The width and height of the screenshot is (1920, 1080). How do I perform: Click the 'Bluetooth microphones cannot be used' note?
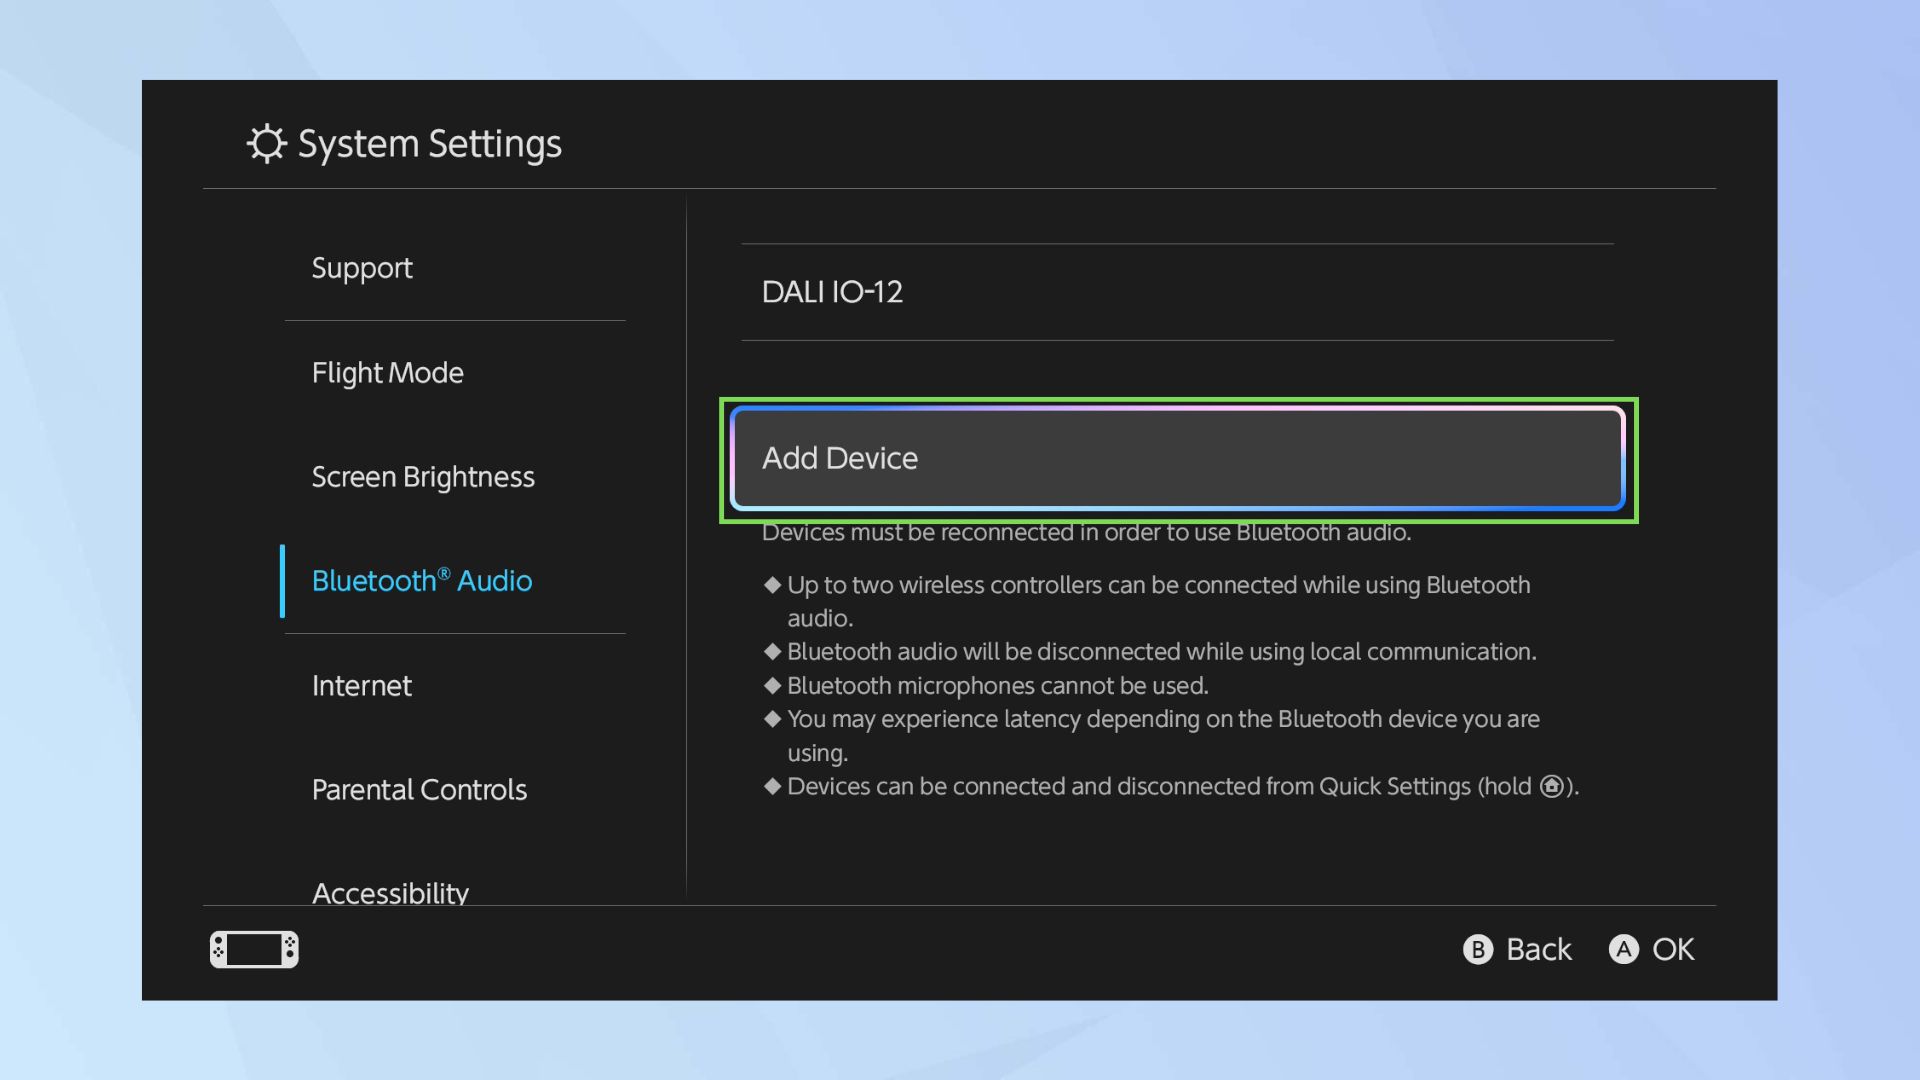997,686
